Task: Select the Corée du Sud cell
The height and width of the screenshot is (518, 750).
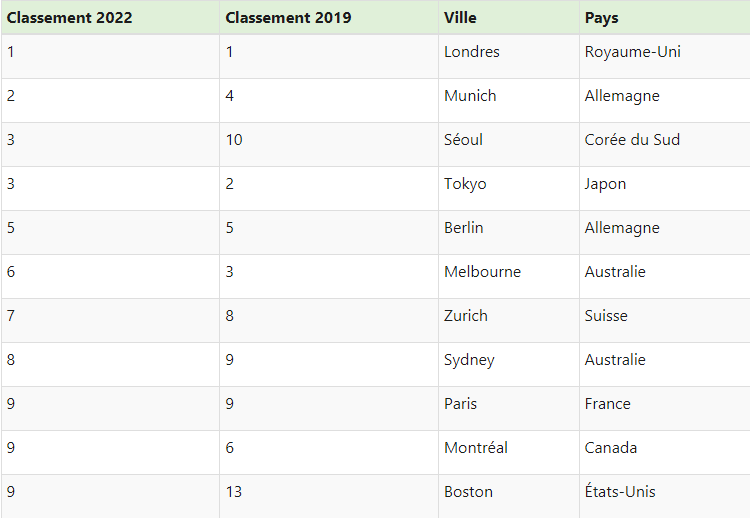Action: (665, 144)
